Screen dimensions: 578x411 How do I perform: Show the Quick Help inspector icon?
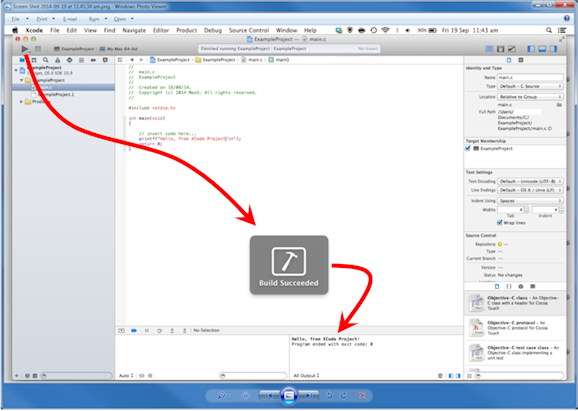[x=521, y=60]
